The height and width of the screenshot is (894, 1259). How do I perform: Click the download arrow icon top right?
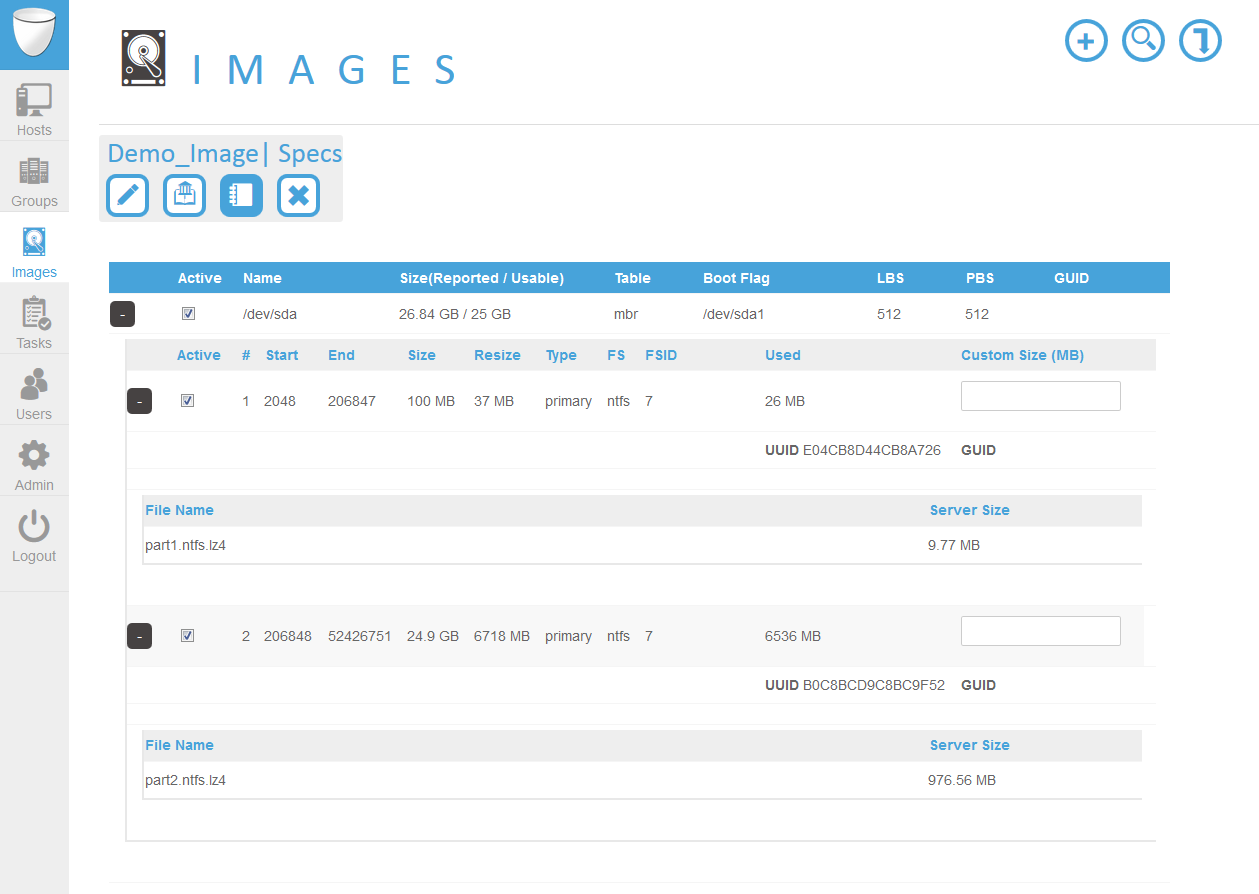[1200, 41]
